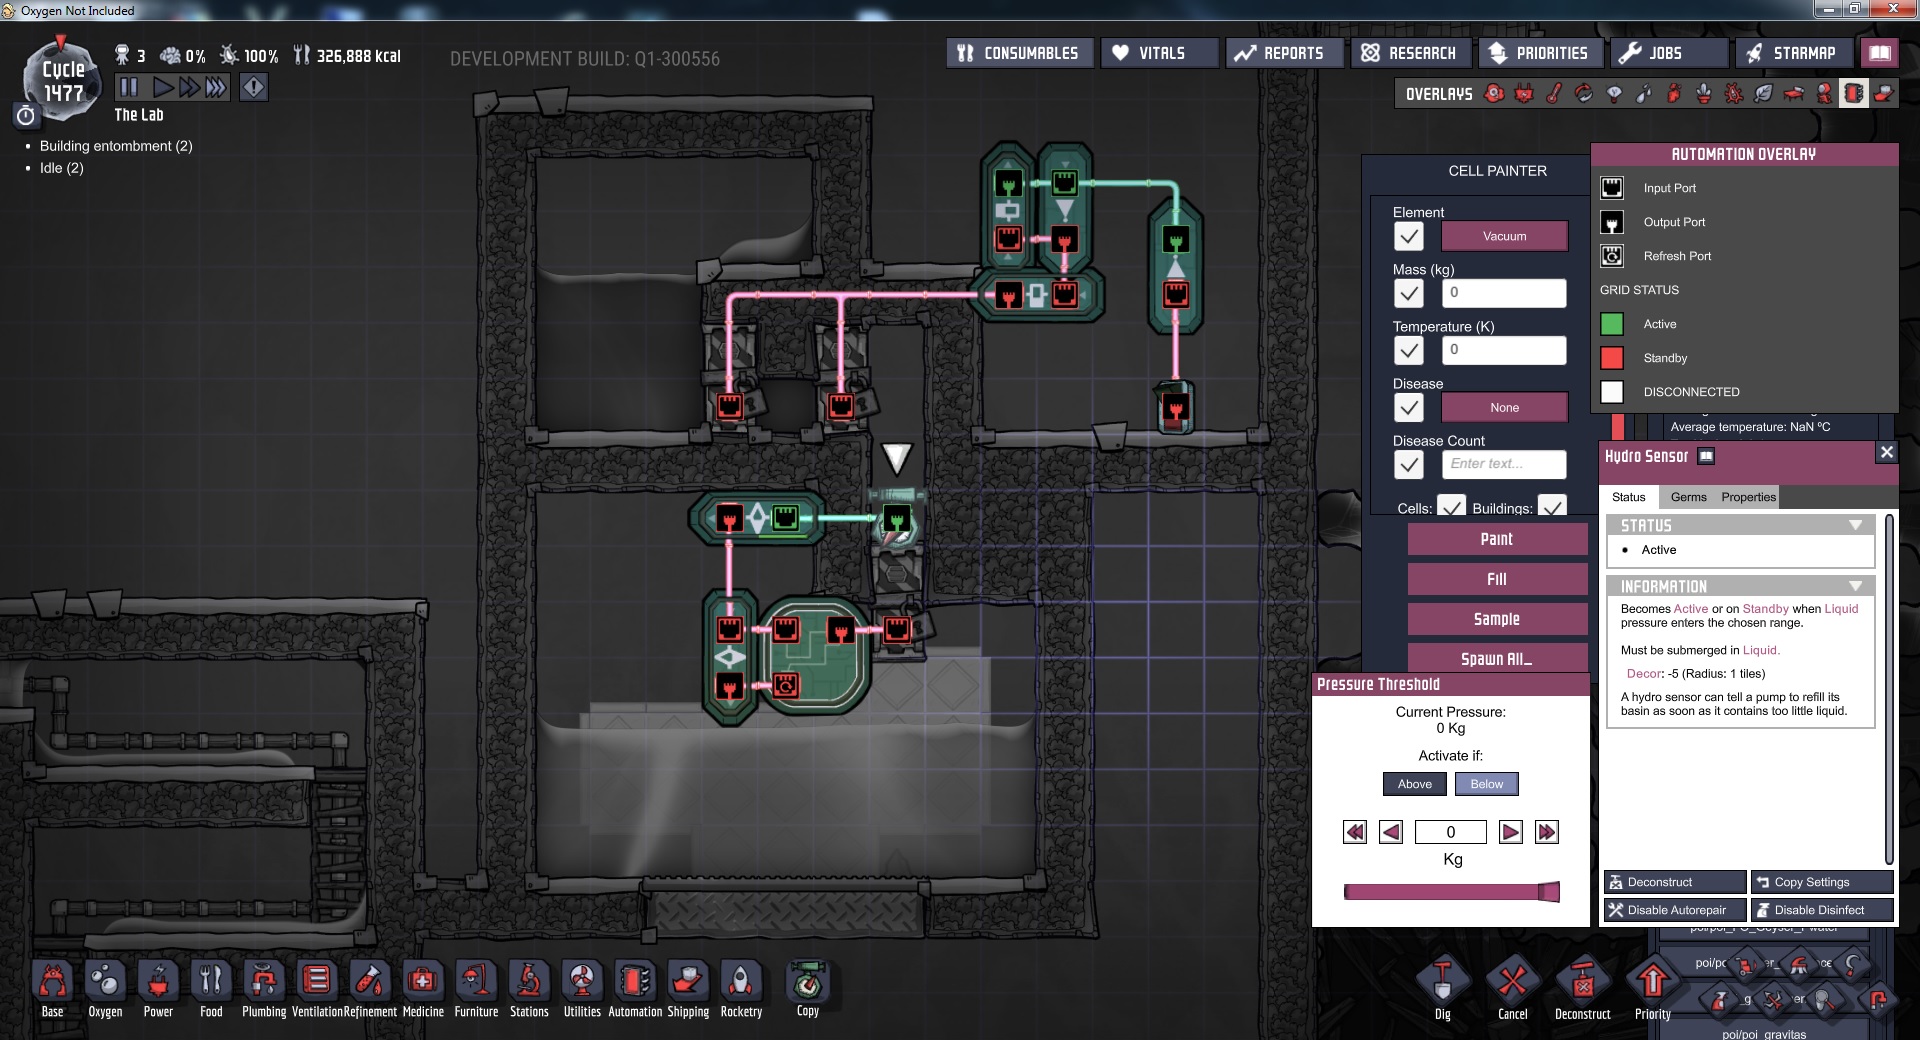Collapse the Status section arrow
Screen dimensions: 1920x1040
(x=1855, y=525)
